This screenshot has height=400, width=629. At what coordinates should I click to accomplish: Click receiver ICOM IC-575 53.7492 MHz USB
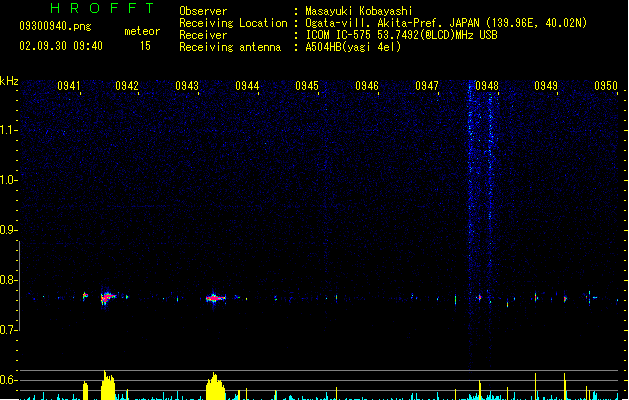coord(401,35)
